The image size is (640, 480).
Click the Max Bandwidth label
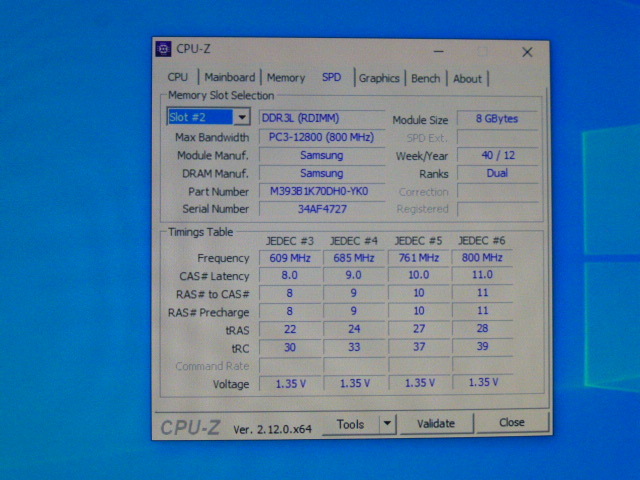(212, 138)
